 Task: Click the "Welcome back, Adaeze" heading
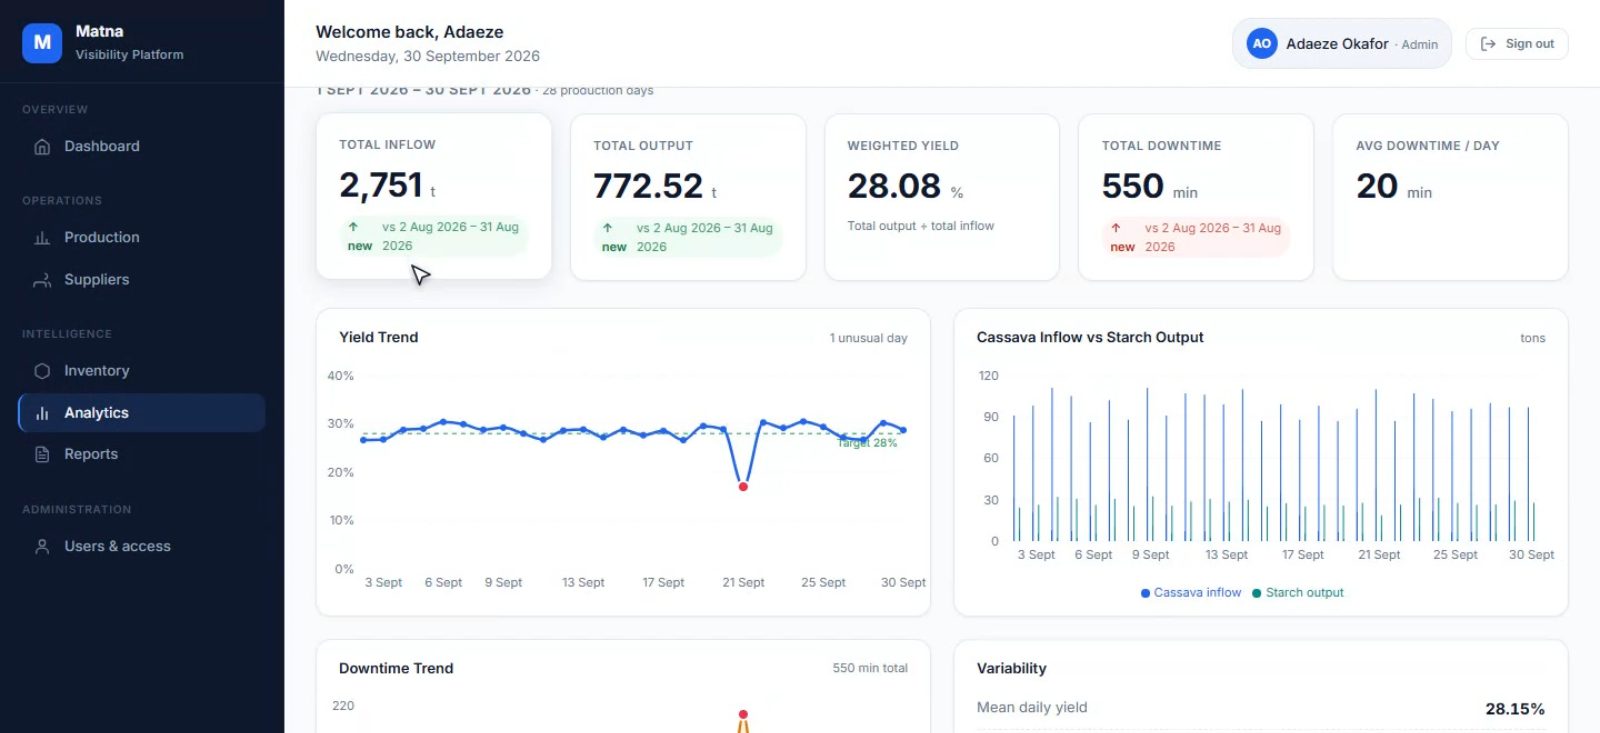coord(410,32)
